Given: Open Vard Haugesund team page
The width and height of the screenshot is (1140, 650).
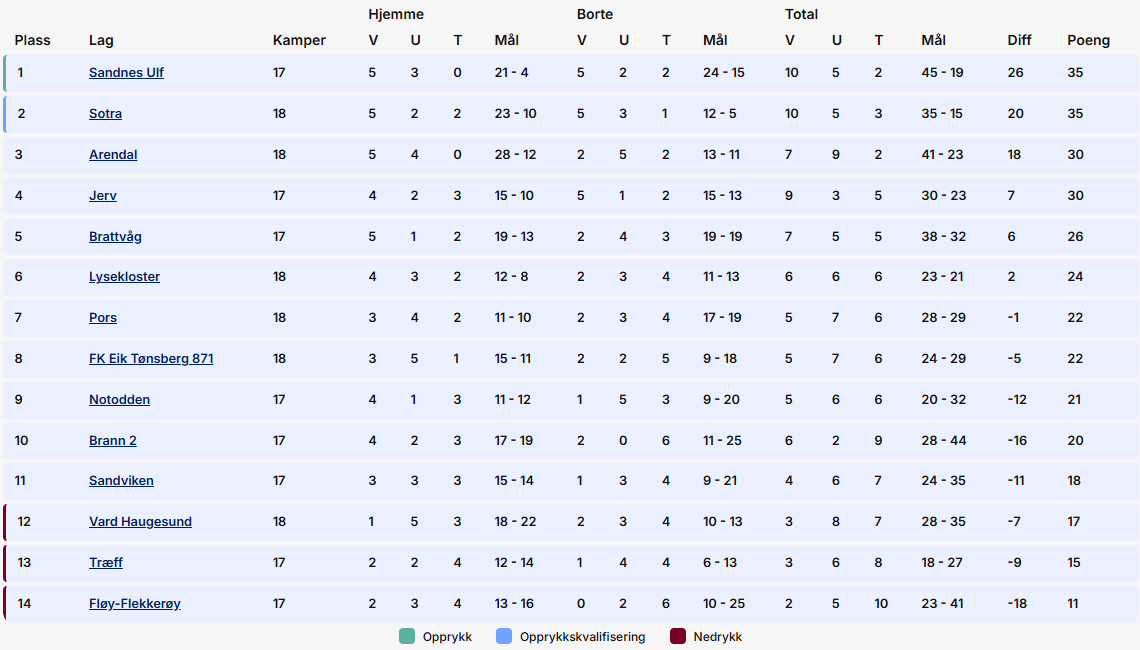Looking at the screenshot, I should click(140, 522).
